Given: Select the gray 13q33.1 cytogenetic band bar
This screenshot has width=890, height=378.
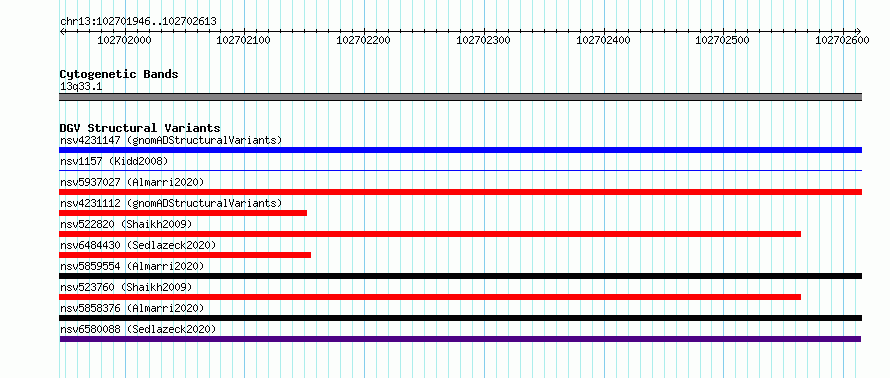Looking at the screenshot, I should (460, 97).
